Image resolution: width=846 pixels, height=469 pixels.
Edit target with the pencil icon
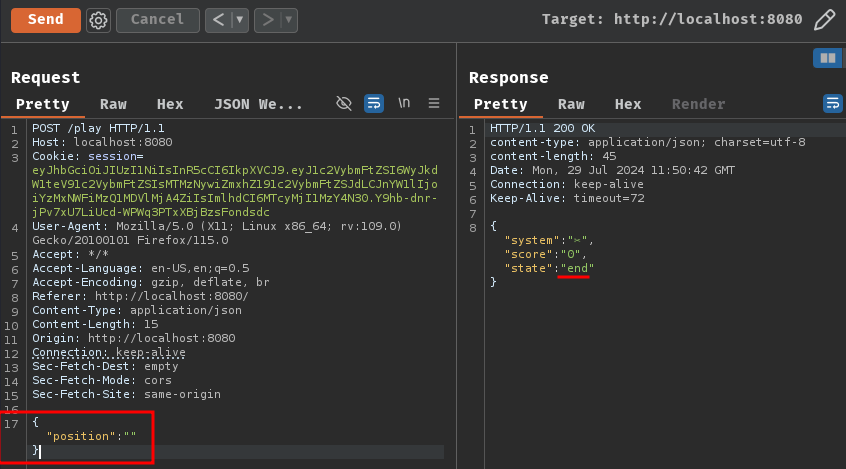[824, 20]
